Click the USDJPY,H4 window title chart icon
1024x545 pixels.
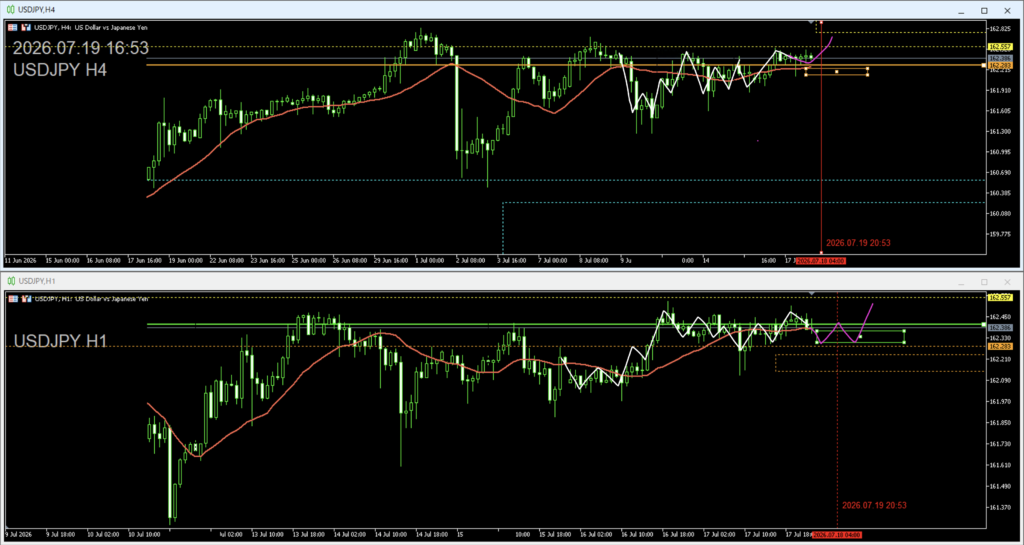click(11, 10)
